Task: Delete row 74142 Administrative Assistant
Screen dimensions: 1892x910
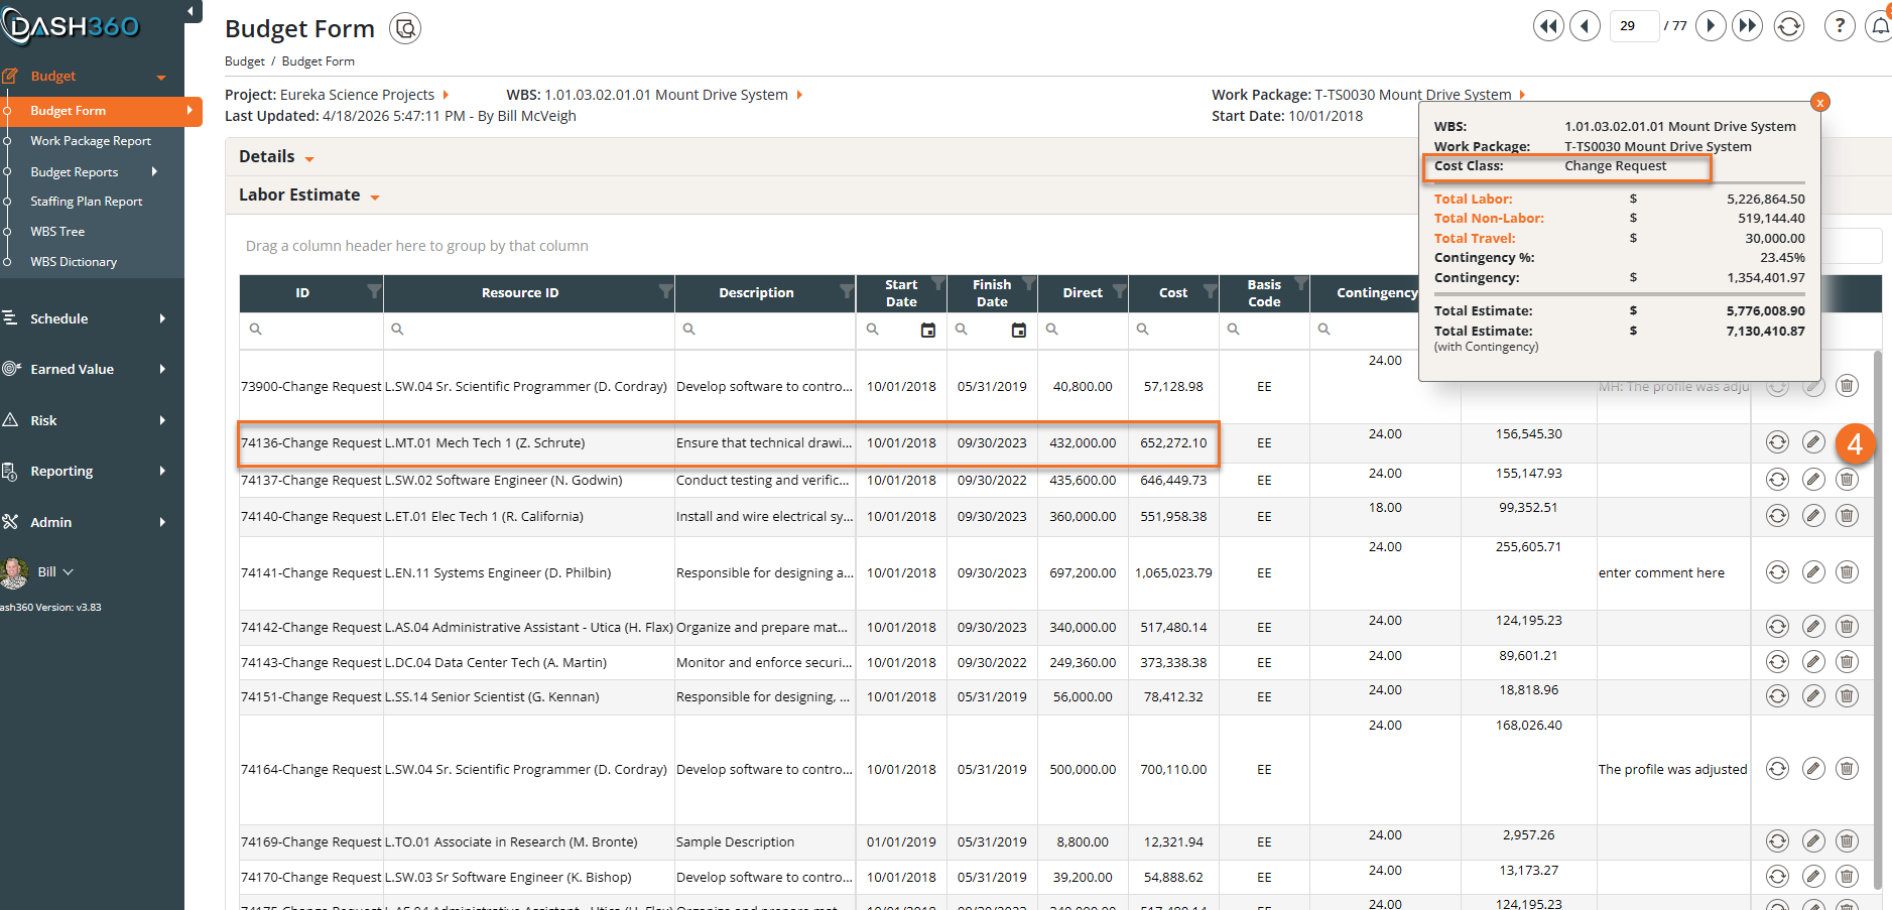Action: [1847, 627]
